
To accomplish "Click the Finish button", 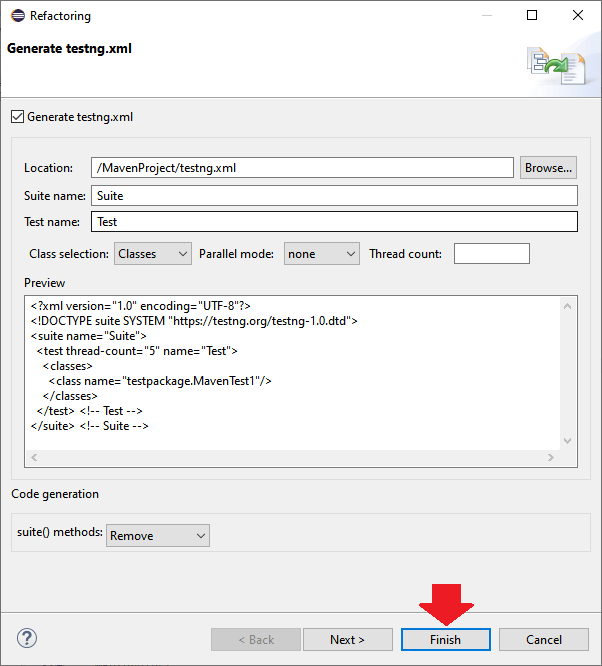I will pos(446,640).
